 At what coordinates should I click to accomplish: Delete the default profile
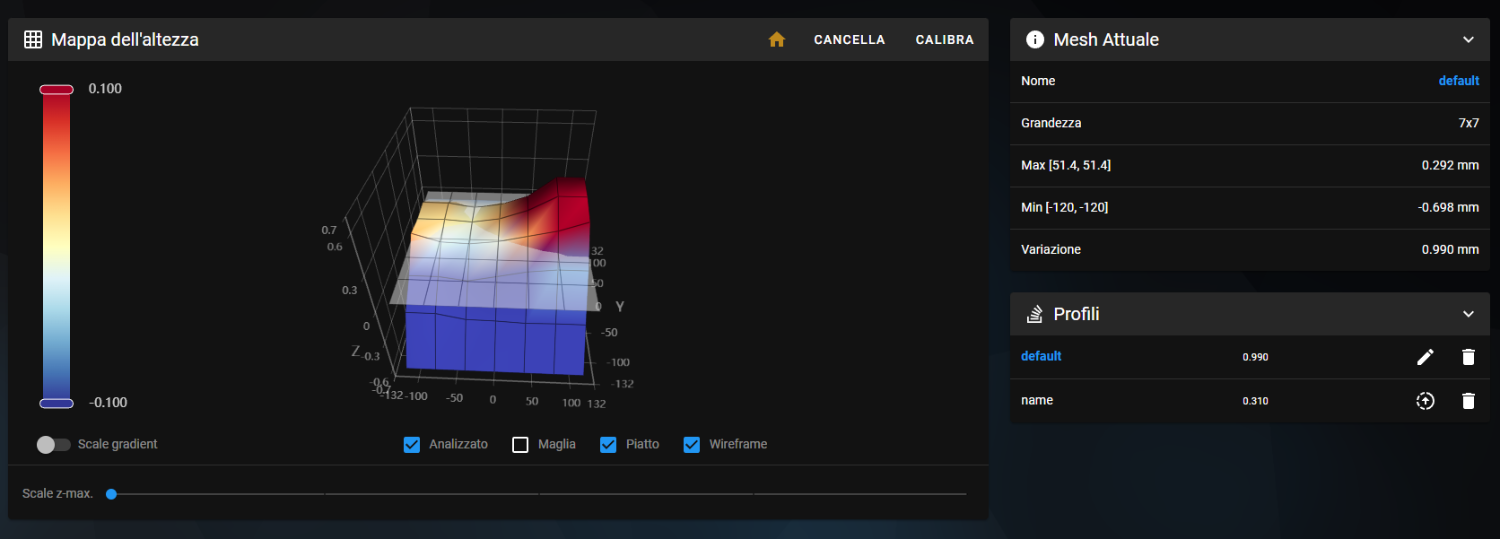(x=1467, y=357)
